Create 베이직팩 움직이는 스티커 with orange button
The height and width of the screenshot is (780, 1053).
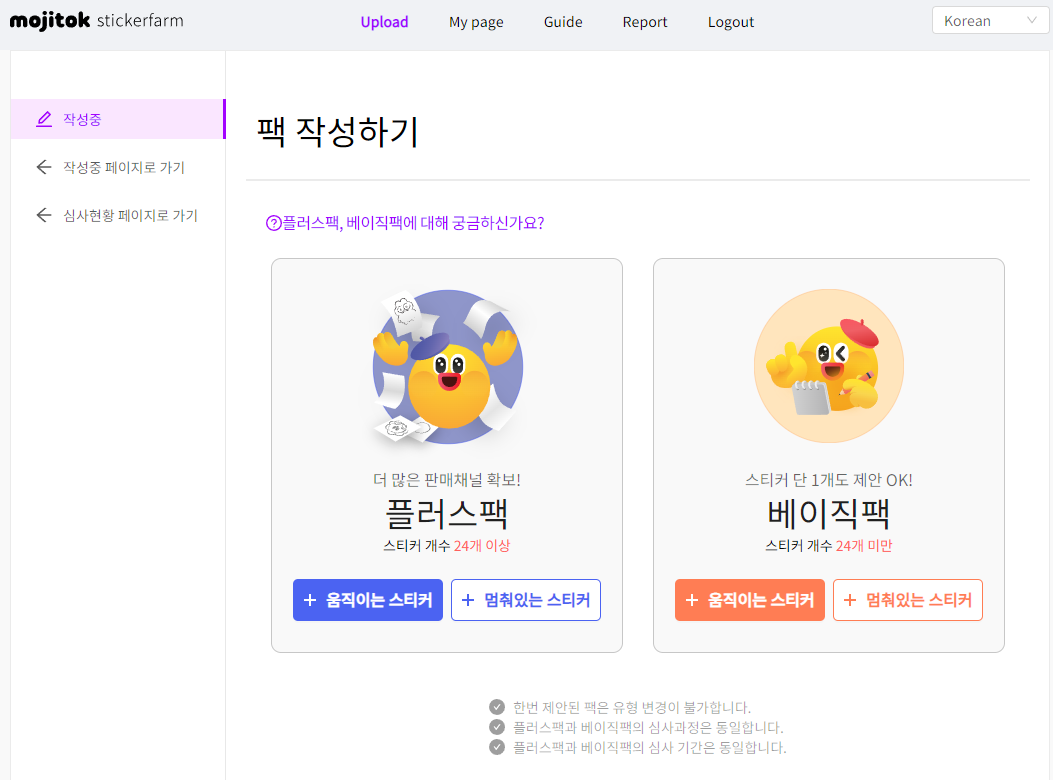click(x=749, y=600)
